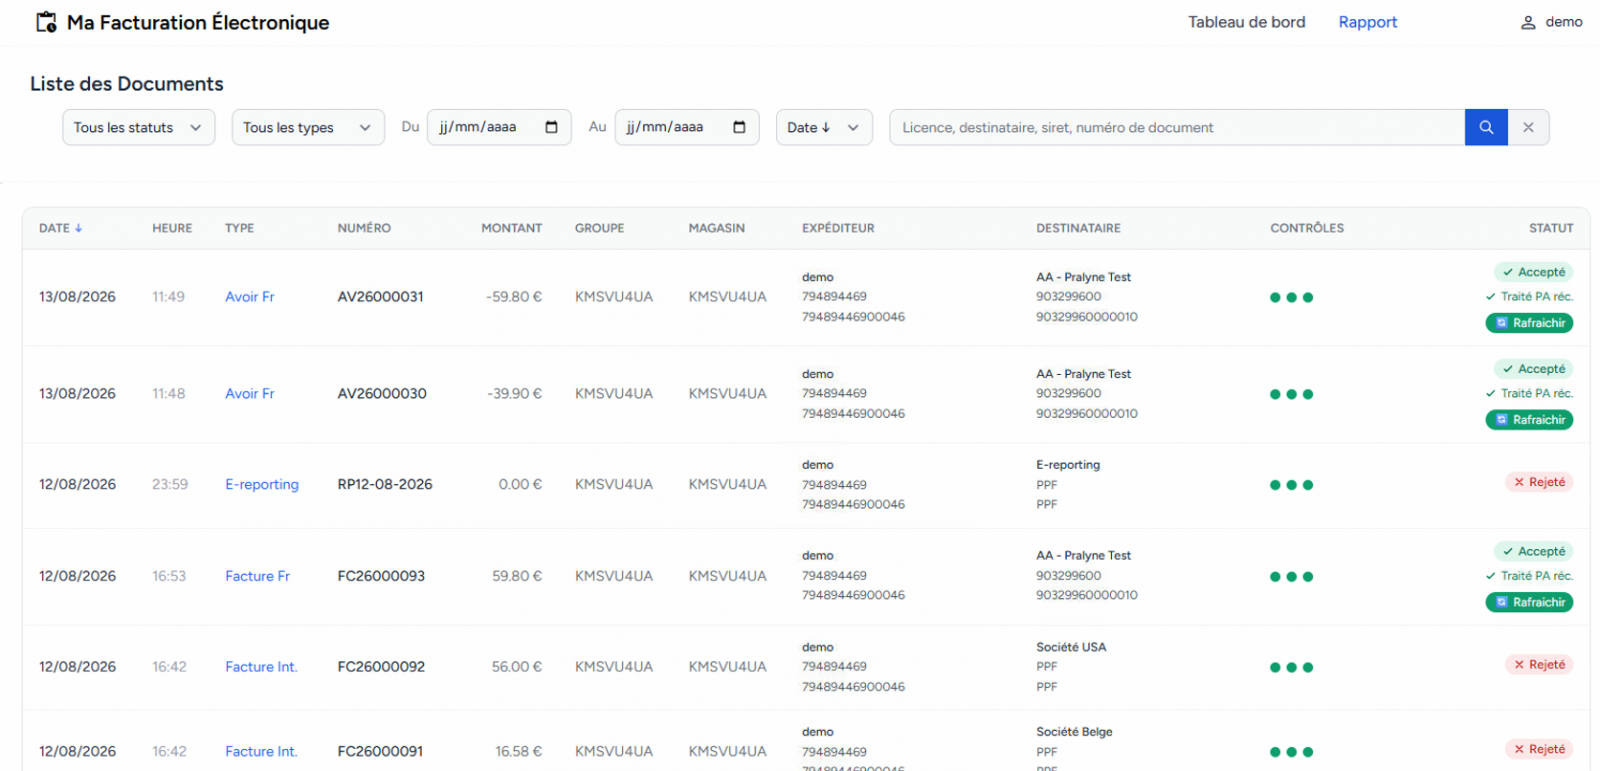Open the Facture Fr link for FC26000093

point(257,576)
